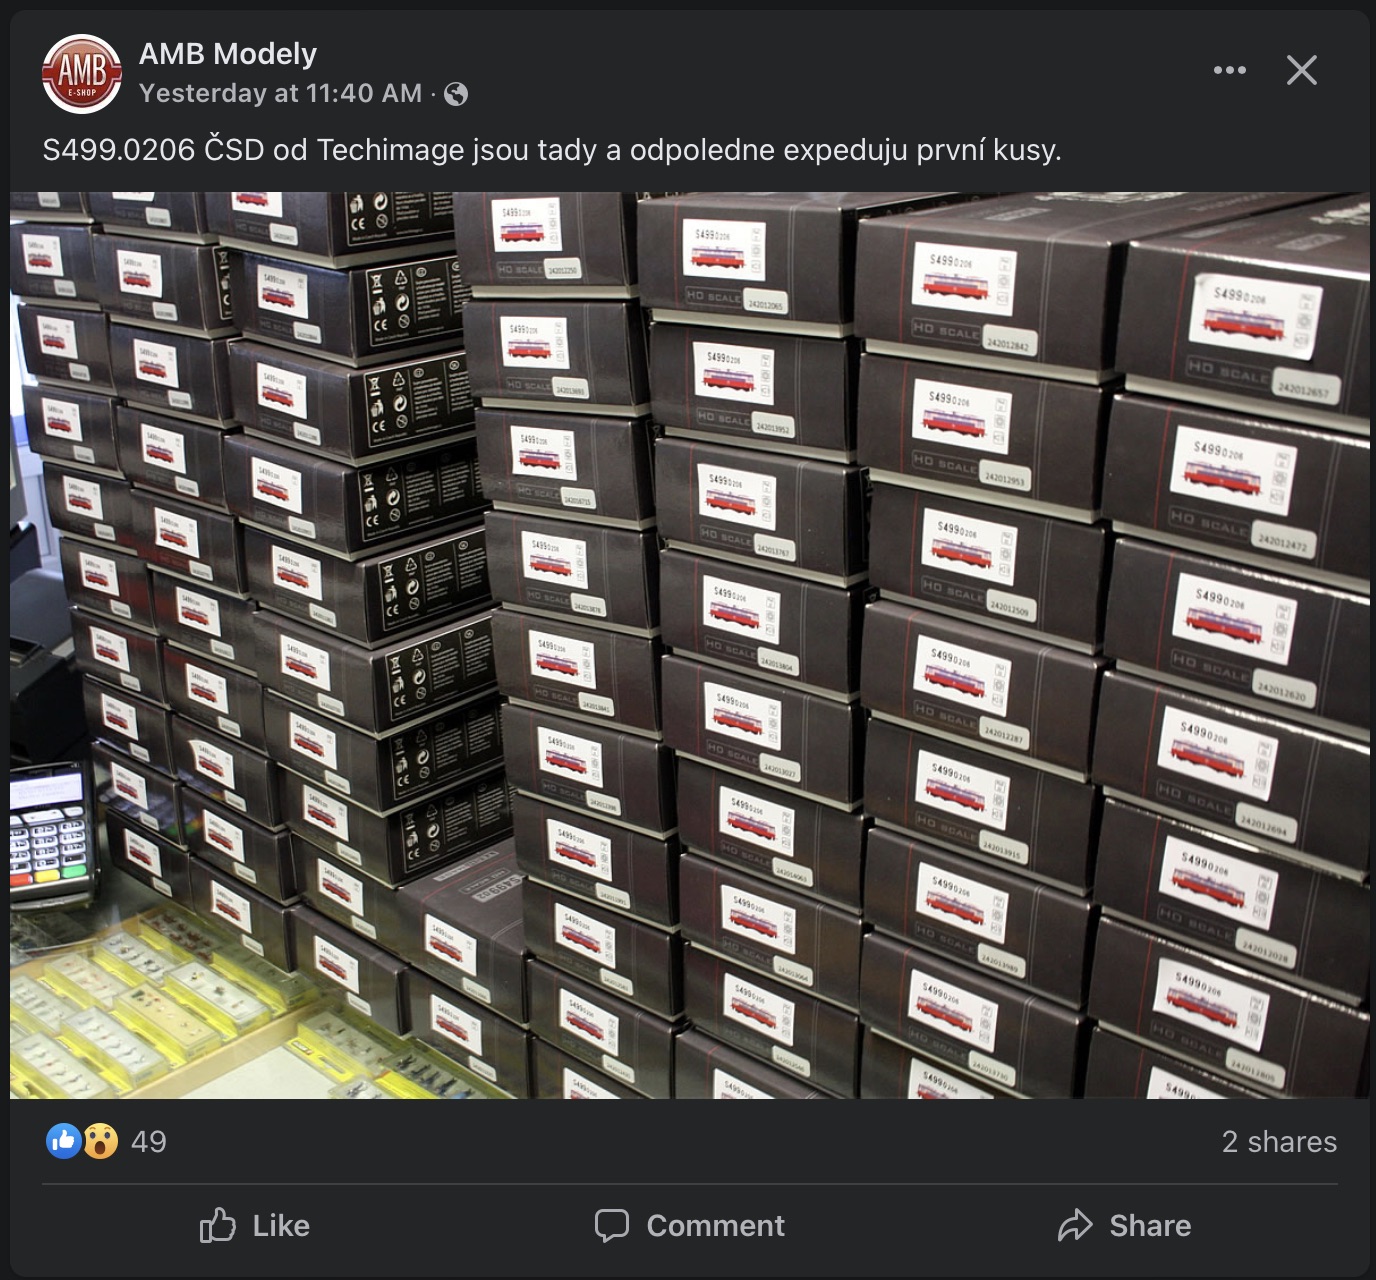Click the Share button label
The image size is (1376, 1280).
[x=1150, y=1226]
